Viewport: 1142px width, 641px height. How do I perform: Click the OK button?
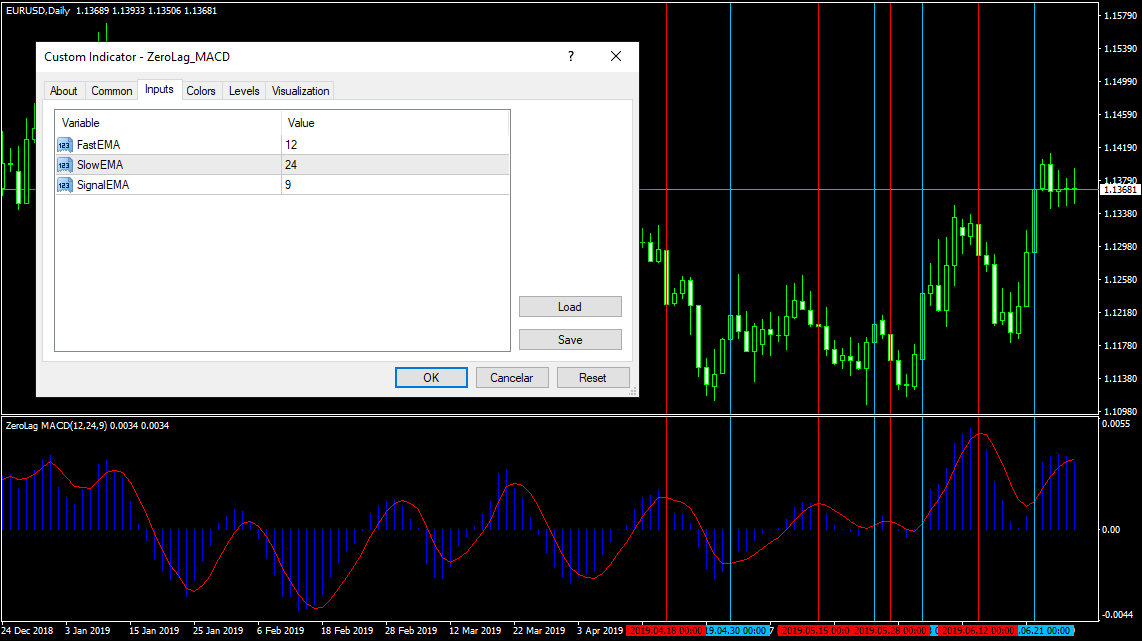(431, 377)
